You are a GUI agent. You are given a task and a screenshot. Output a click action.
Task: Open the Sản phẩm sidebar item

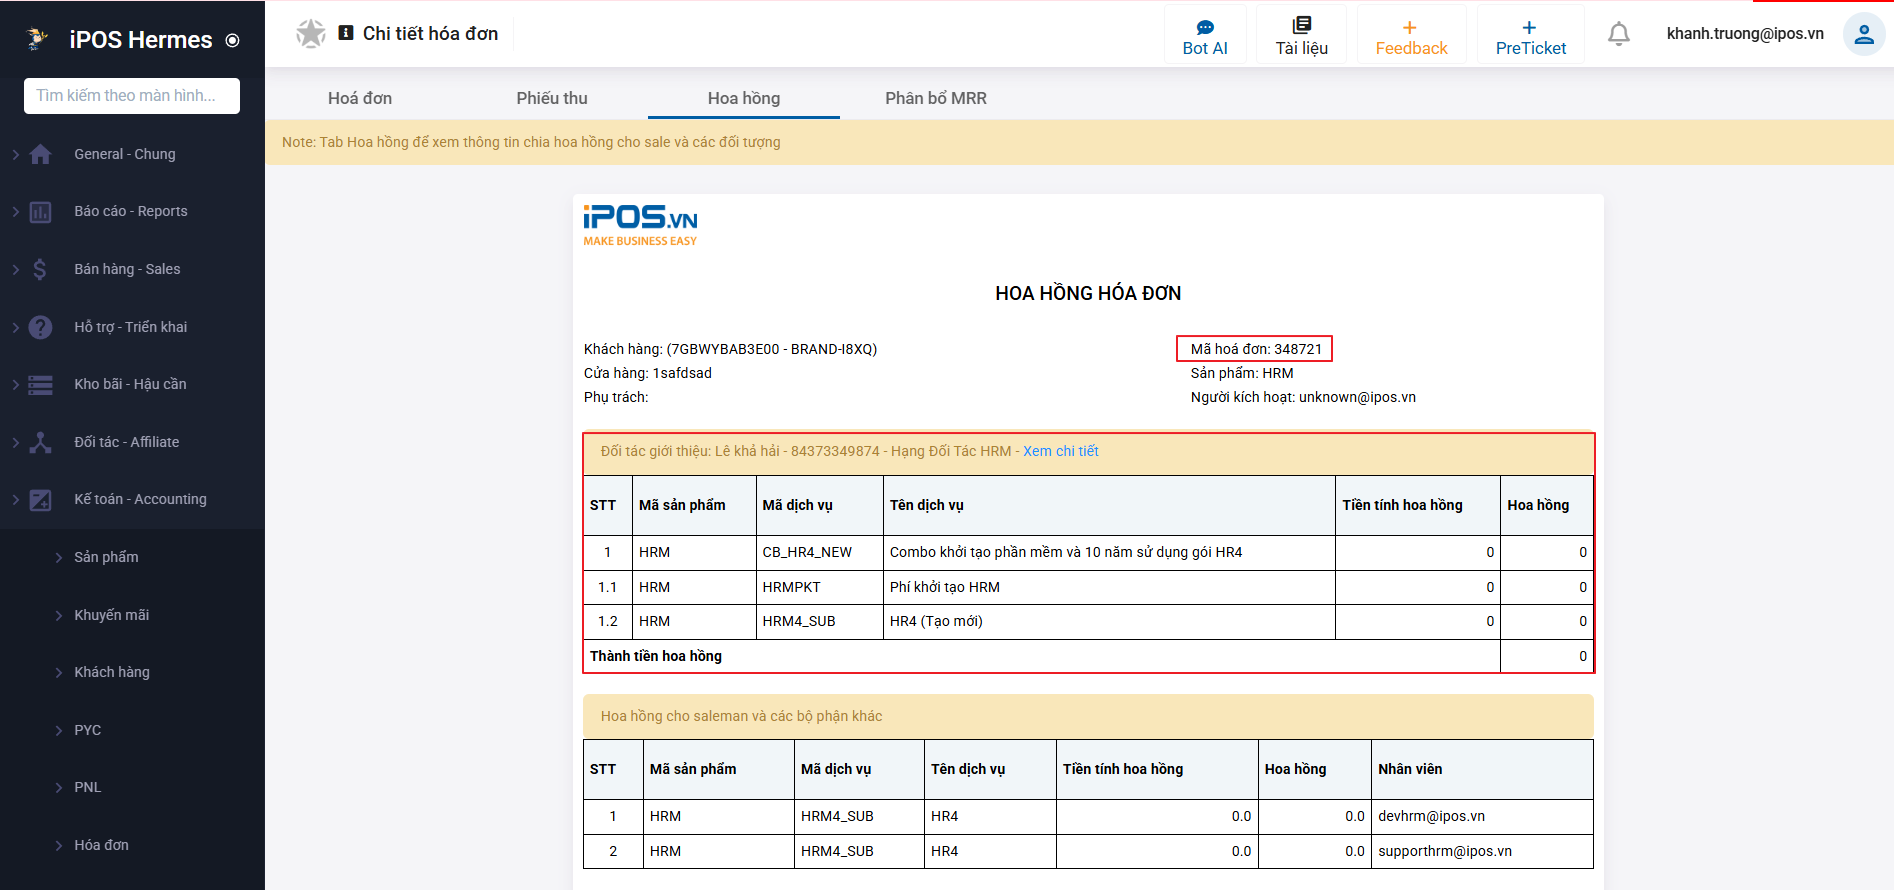pyautogui.click(x=106, y=557)
